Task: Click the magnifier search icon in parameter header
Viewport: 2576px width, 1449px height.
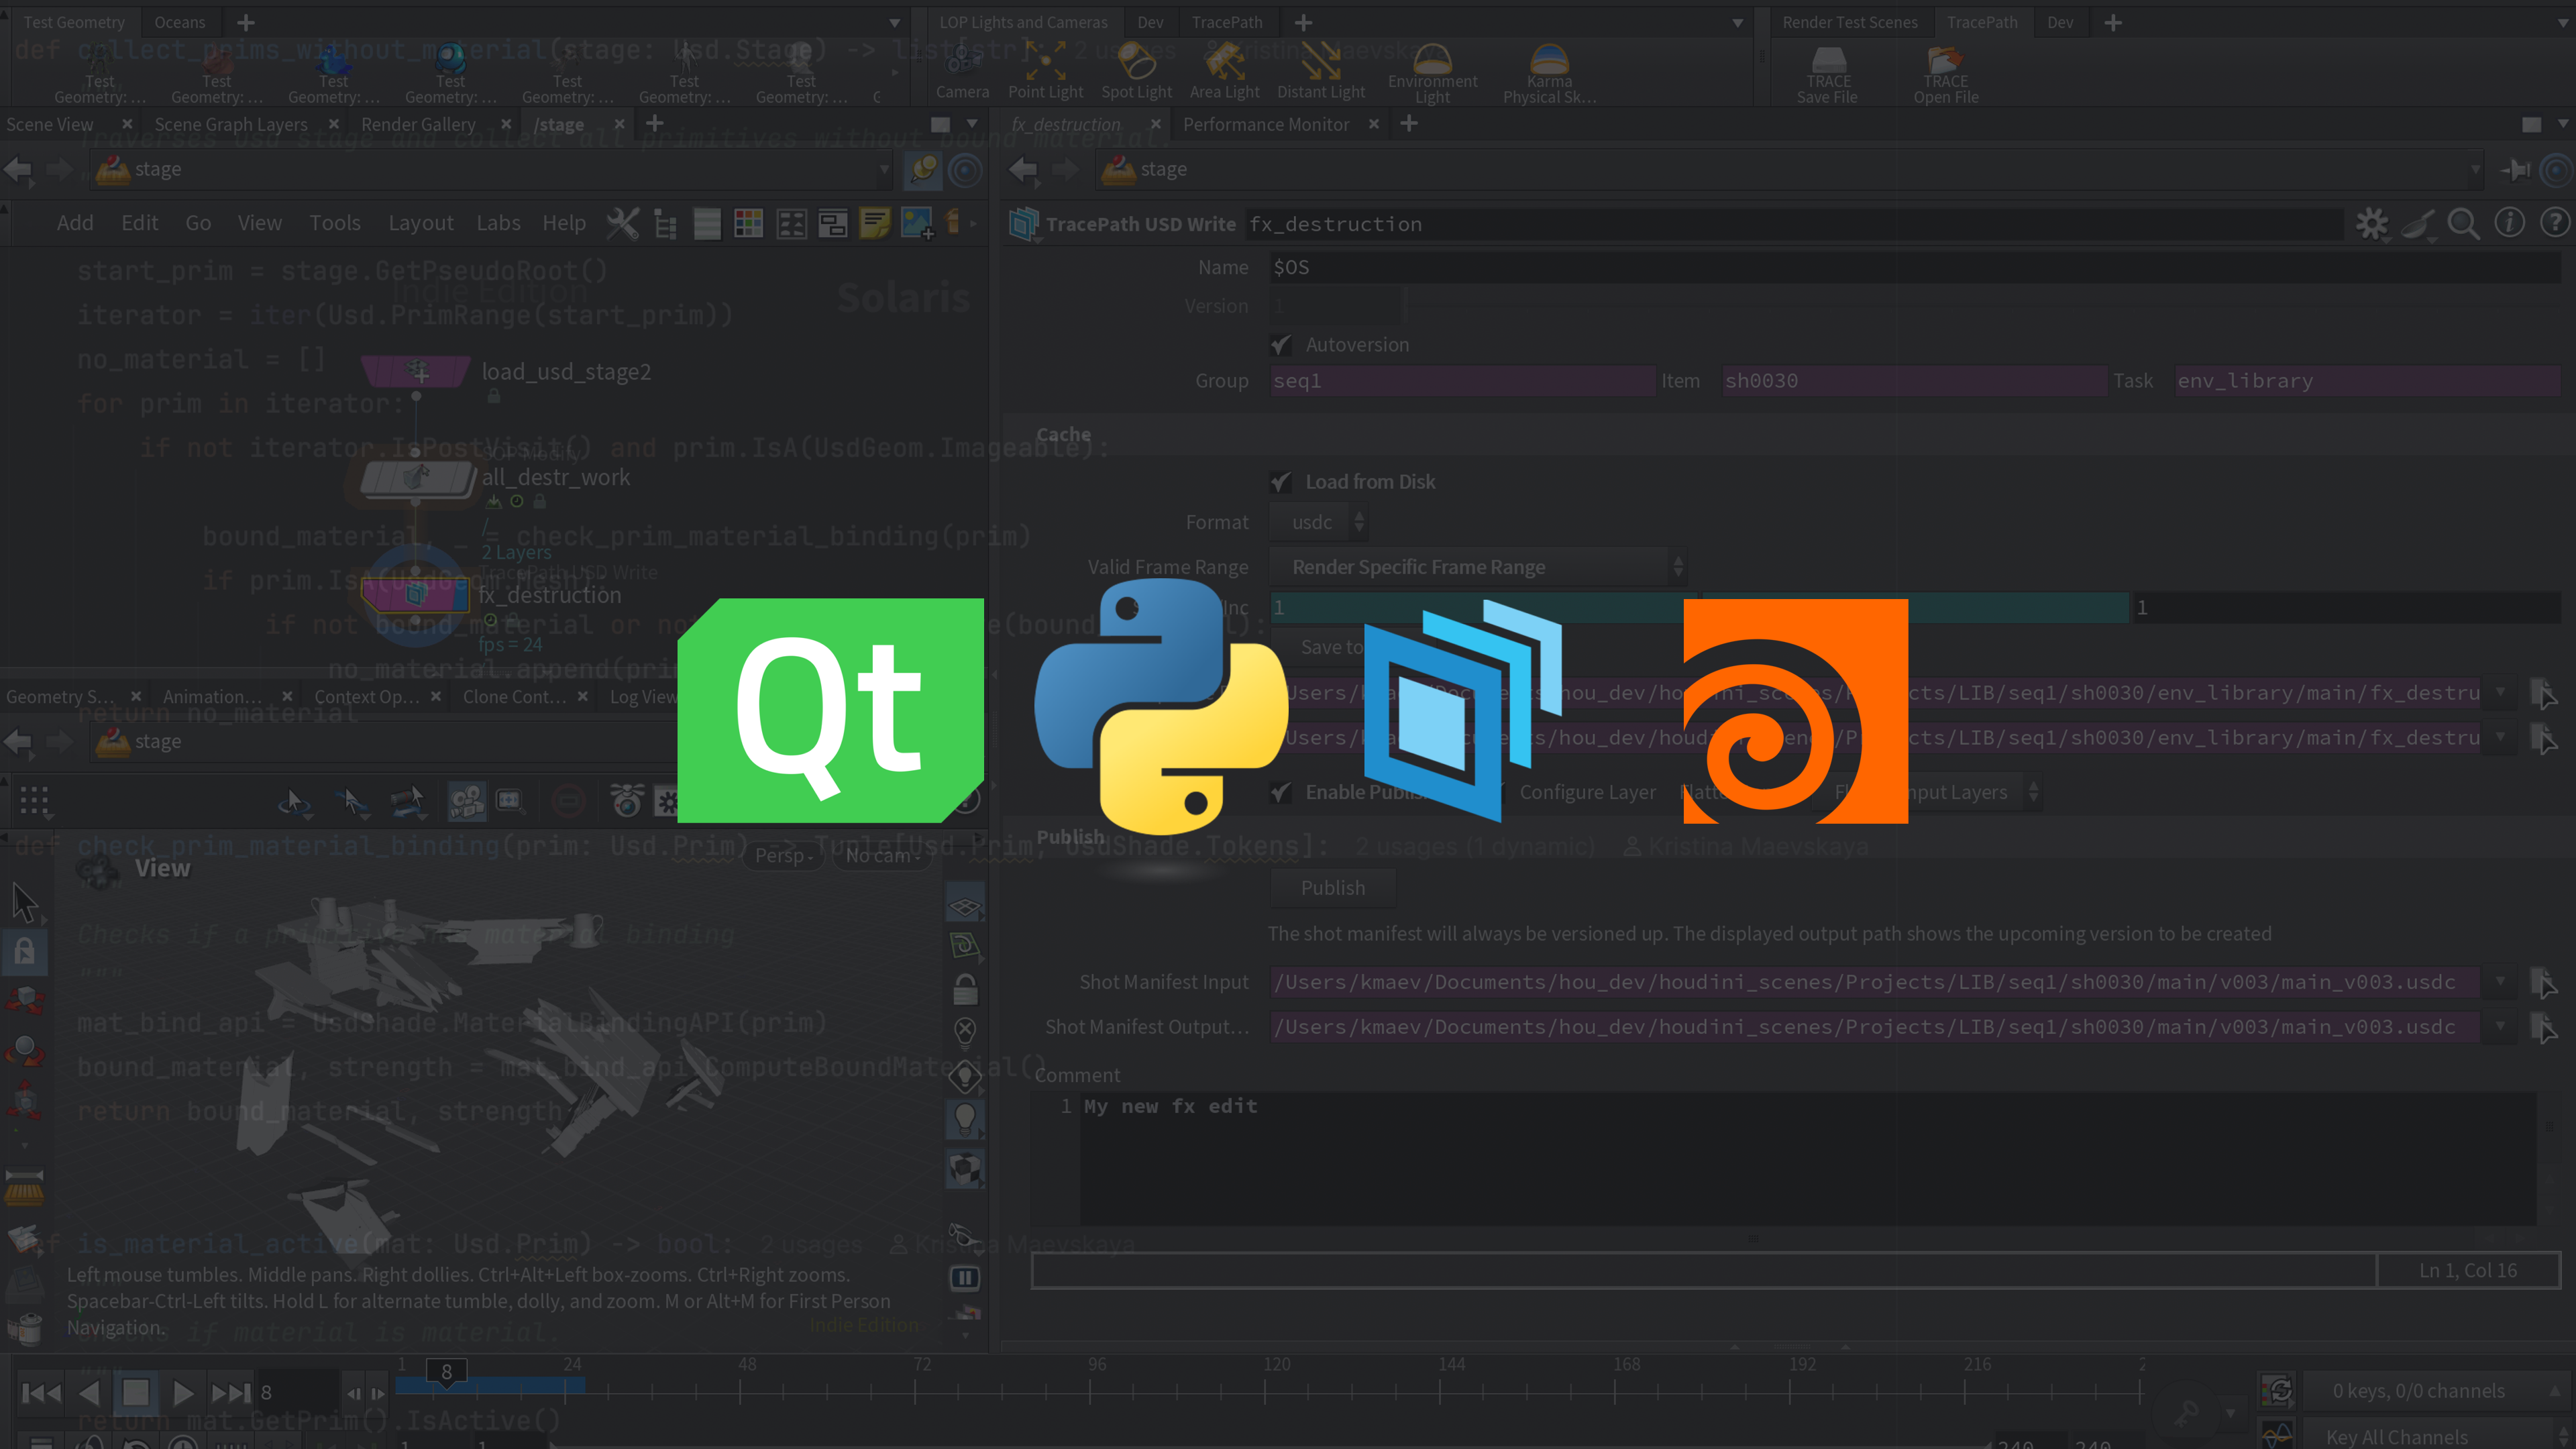Action: [2463, 224]
